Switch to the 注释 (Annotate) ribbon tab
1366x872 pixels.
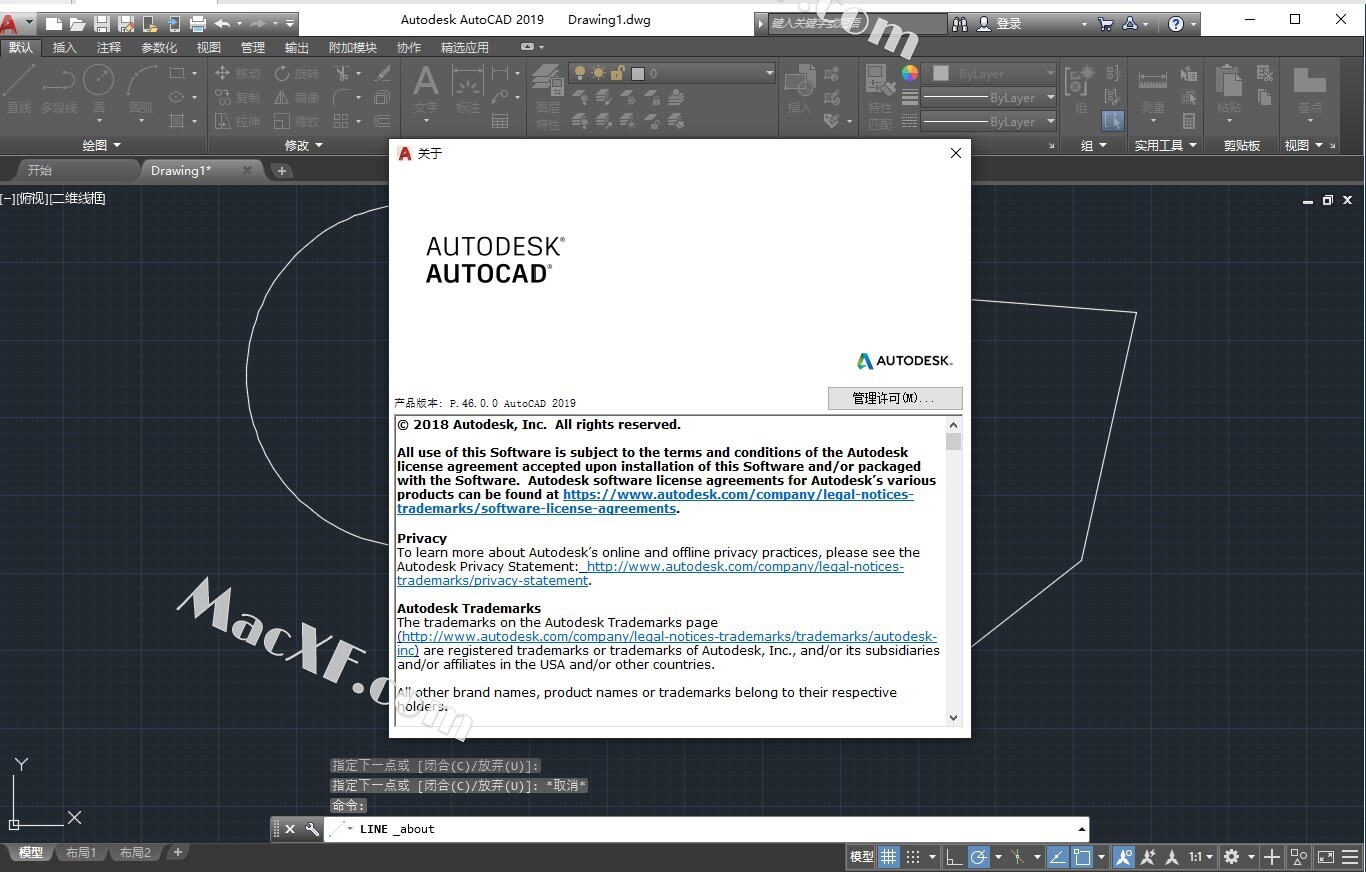pos(109,47)
